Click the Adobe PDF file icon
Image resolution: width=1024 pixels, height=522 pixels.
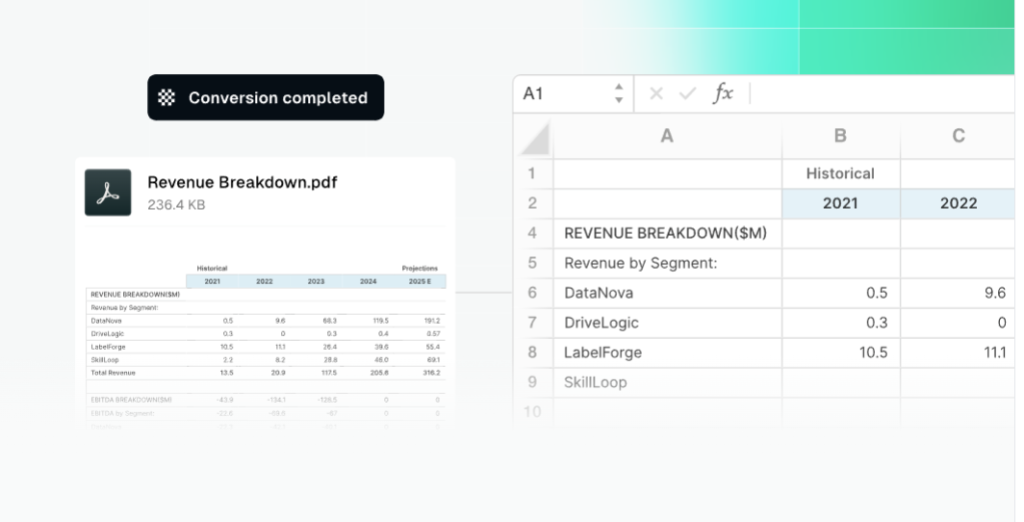pos(108,192)
